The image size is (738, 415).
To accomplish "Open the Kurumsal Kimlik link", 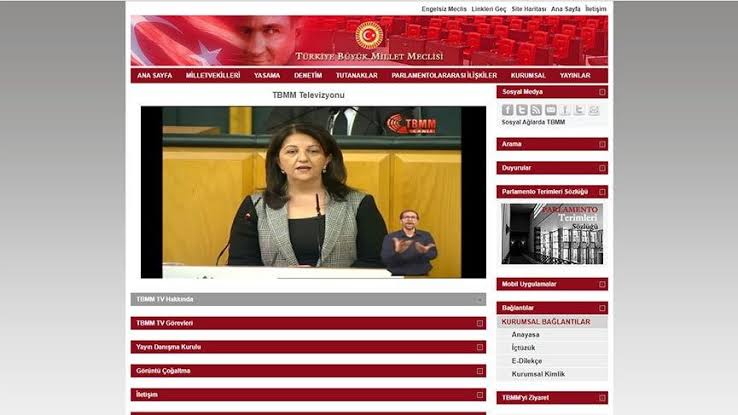I will 538,374.
